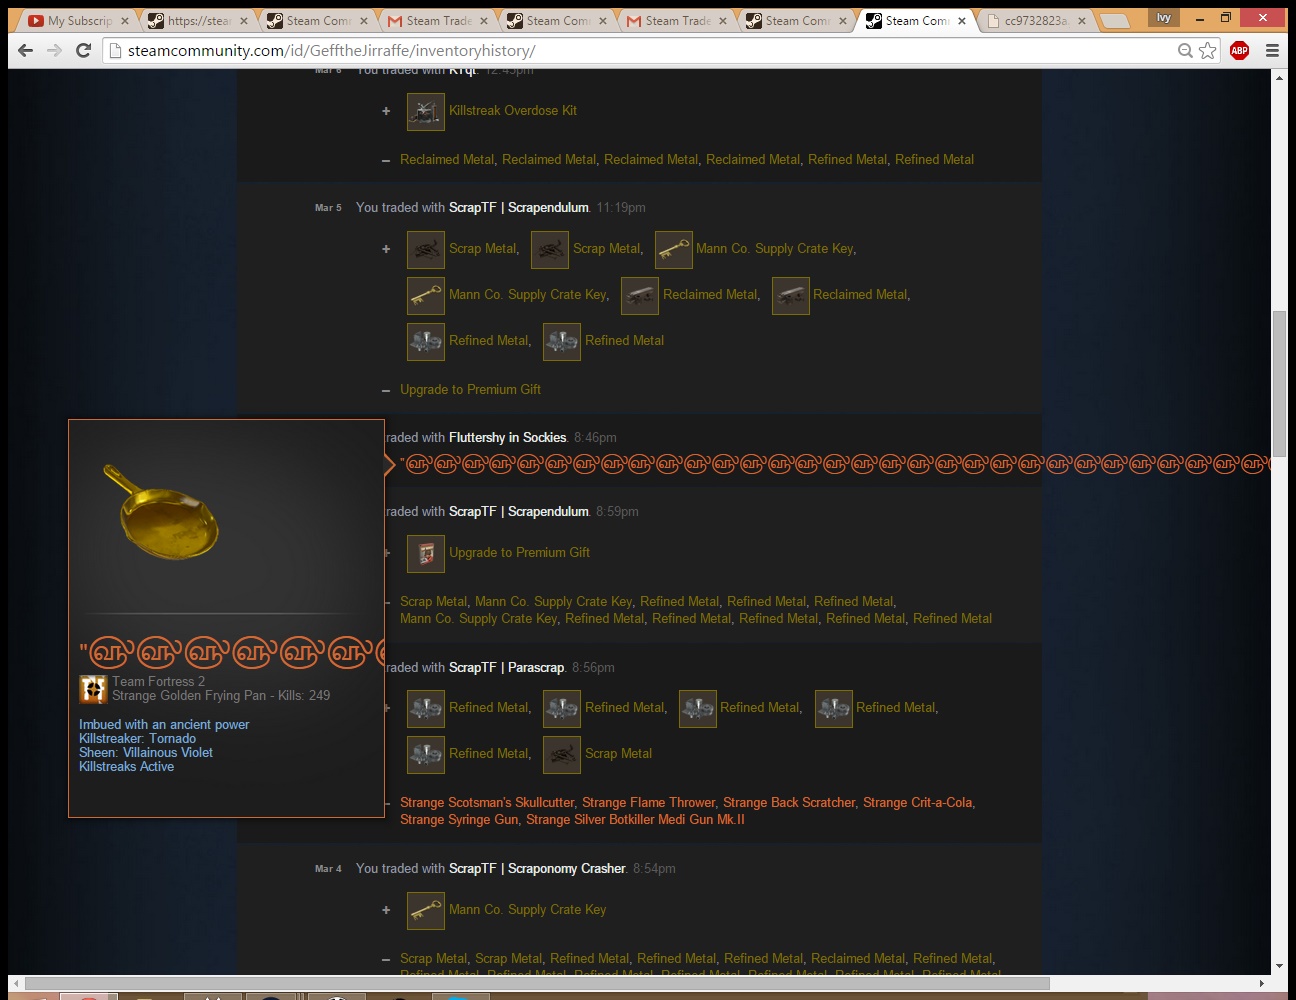
Task: Switch to the cc9732823a tab
Action: tap(1035, 21)
